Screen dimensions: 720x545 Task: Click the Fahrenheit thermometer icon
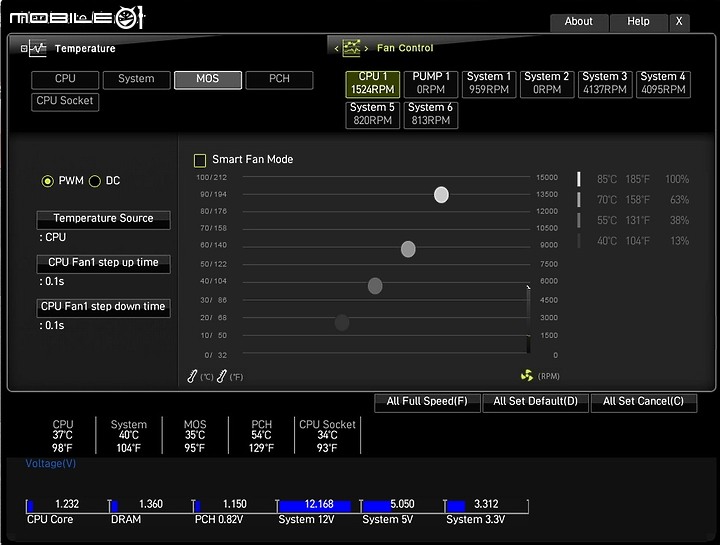pos(221,376)
